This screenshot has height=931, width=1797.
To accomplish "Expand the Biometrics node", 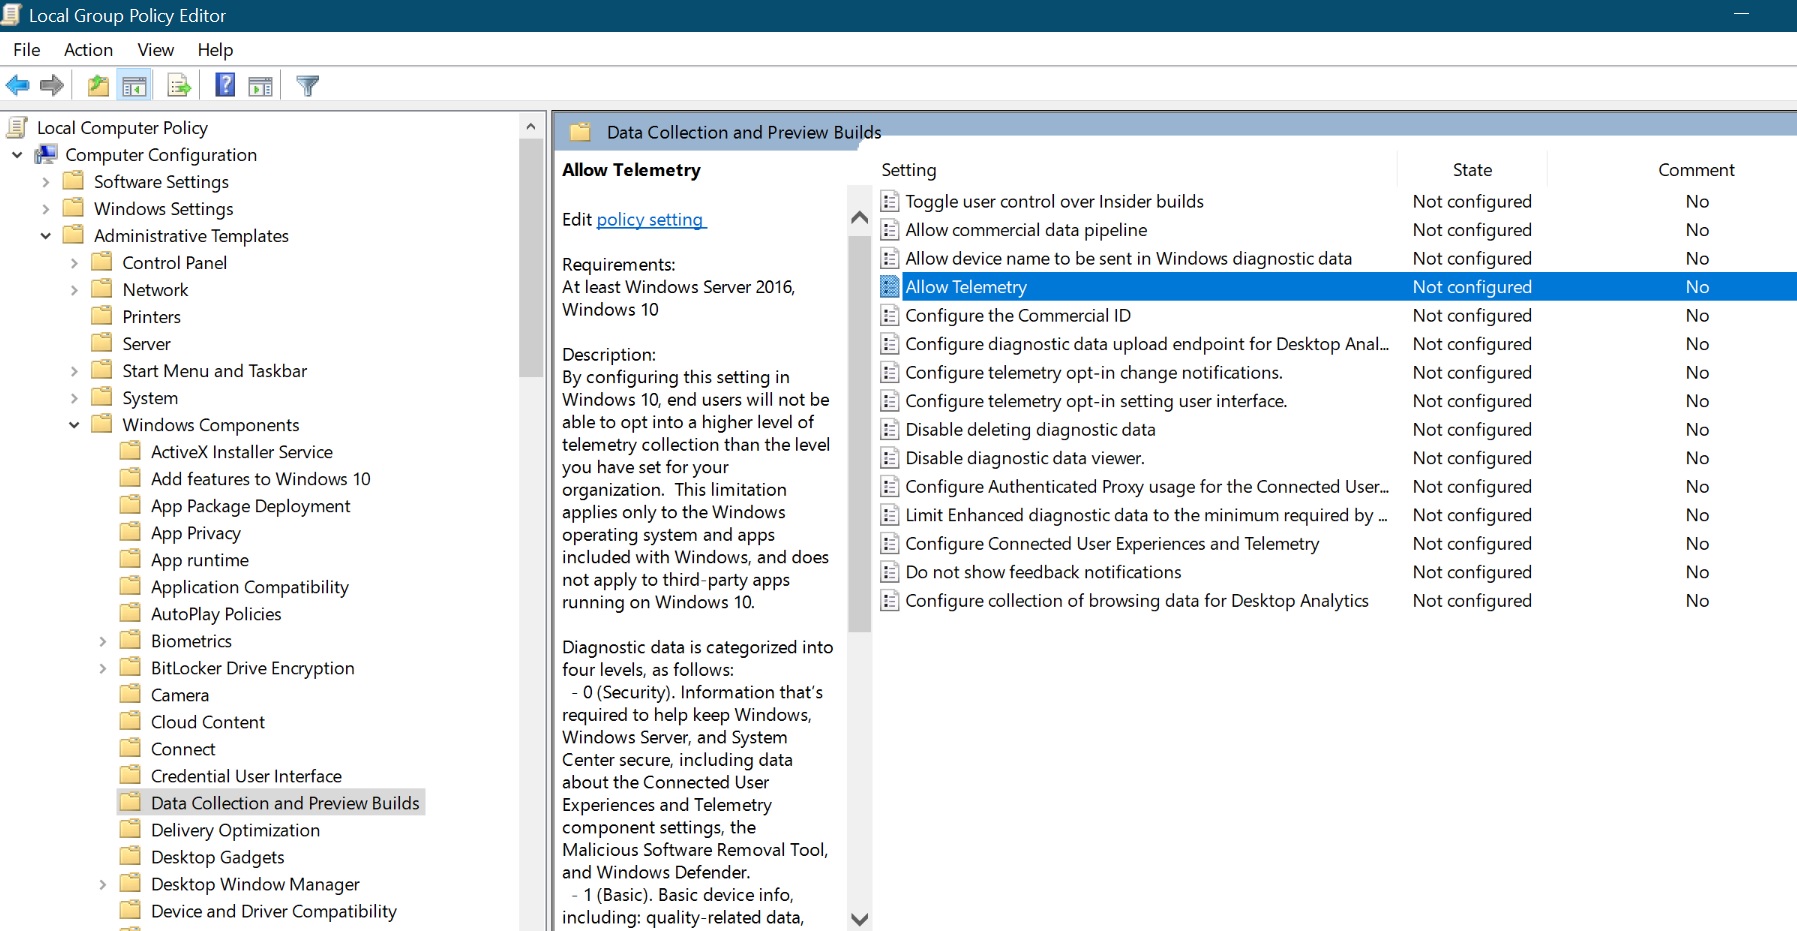I will [102, 640].
